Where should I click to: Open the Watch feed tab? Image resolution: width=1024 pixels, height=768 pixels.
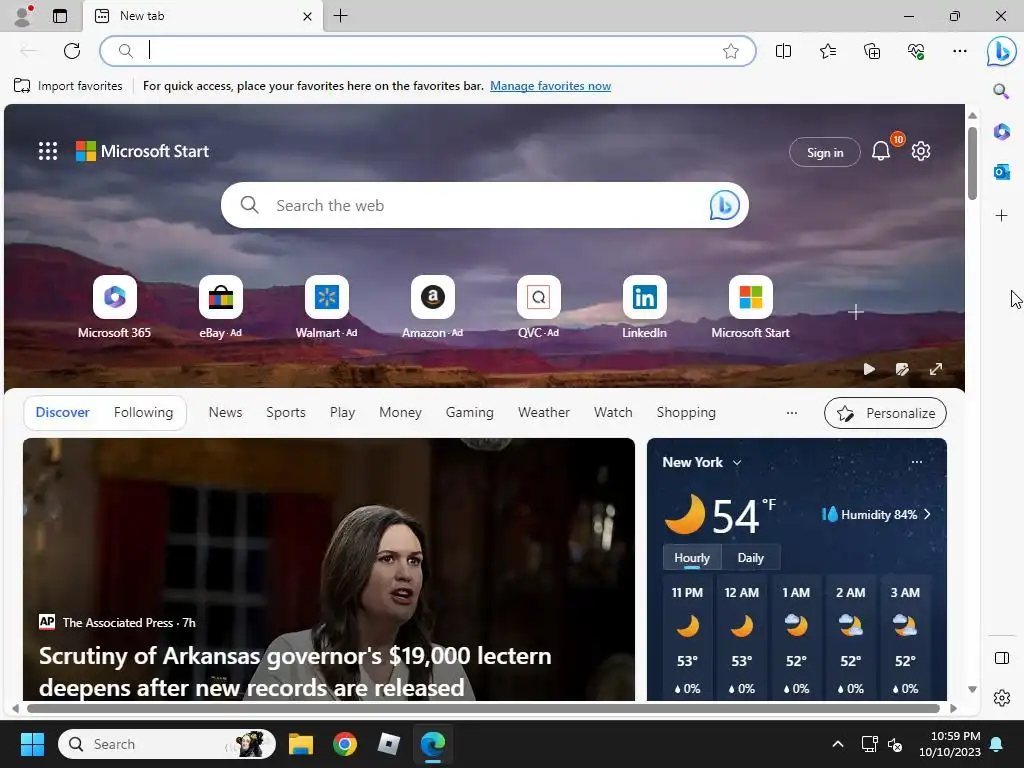pyautogui.click(x=613, y=412)
